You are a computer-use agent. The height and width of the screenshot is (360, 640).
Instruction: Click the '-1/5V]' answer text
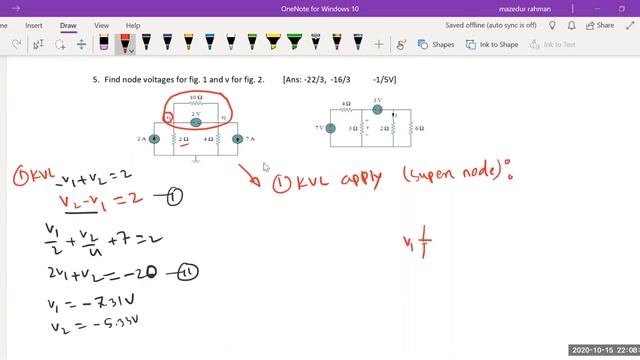click(384, 80)
